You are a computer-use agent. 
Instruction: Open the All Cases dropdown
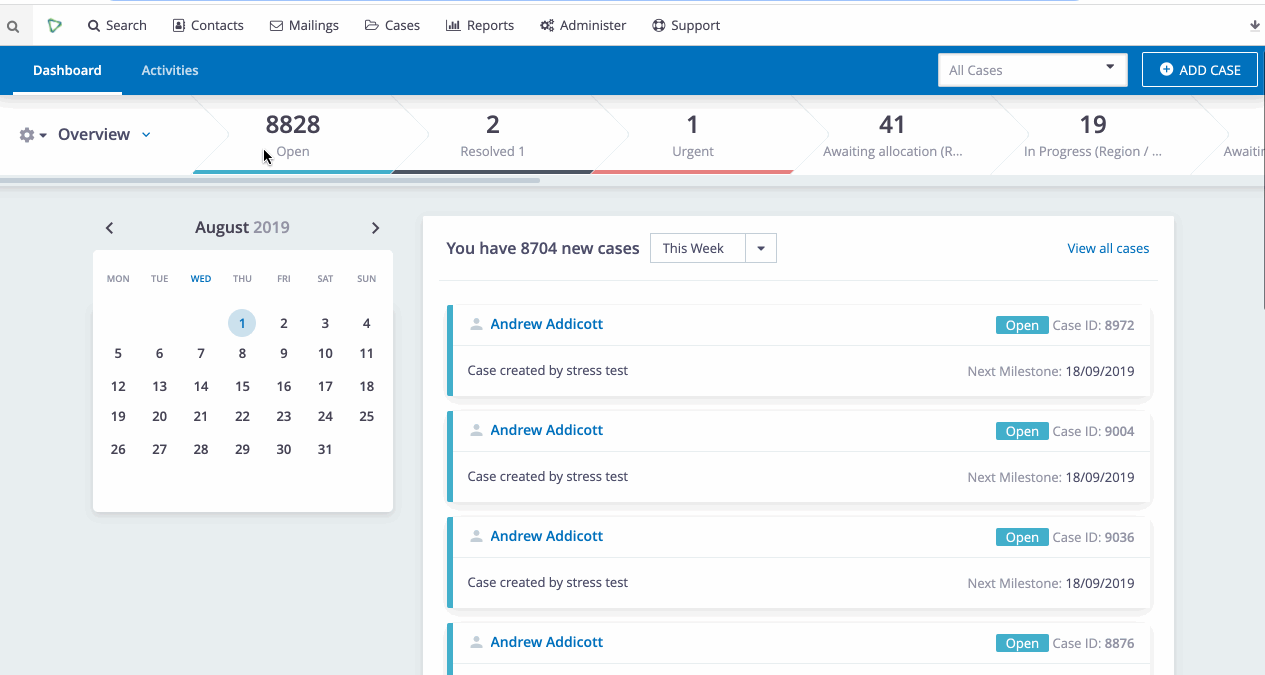point(1033,70)
